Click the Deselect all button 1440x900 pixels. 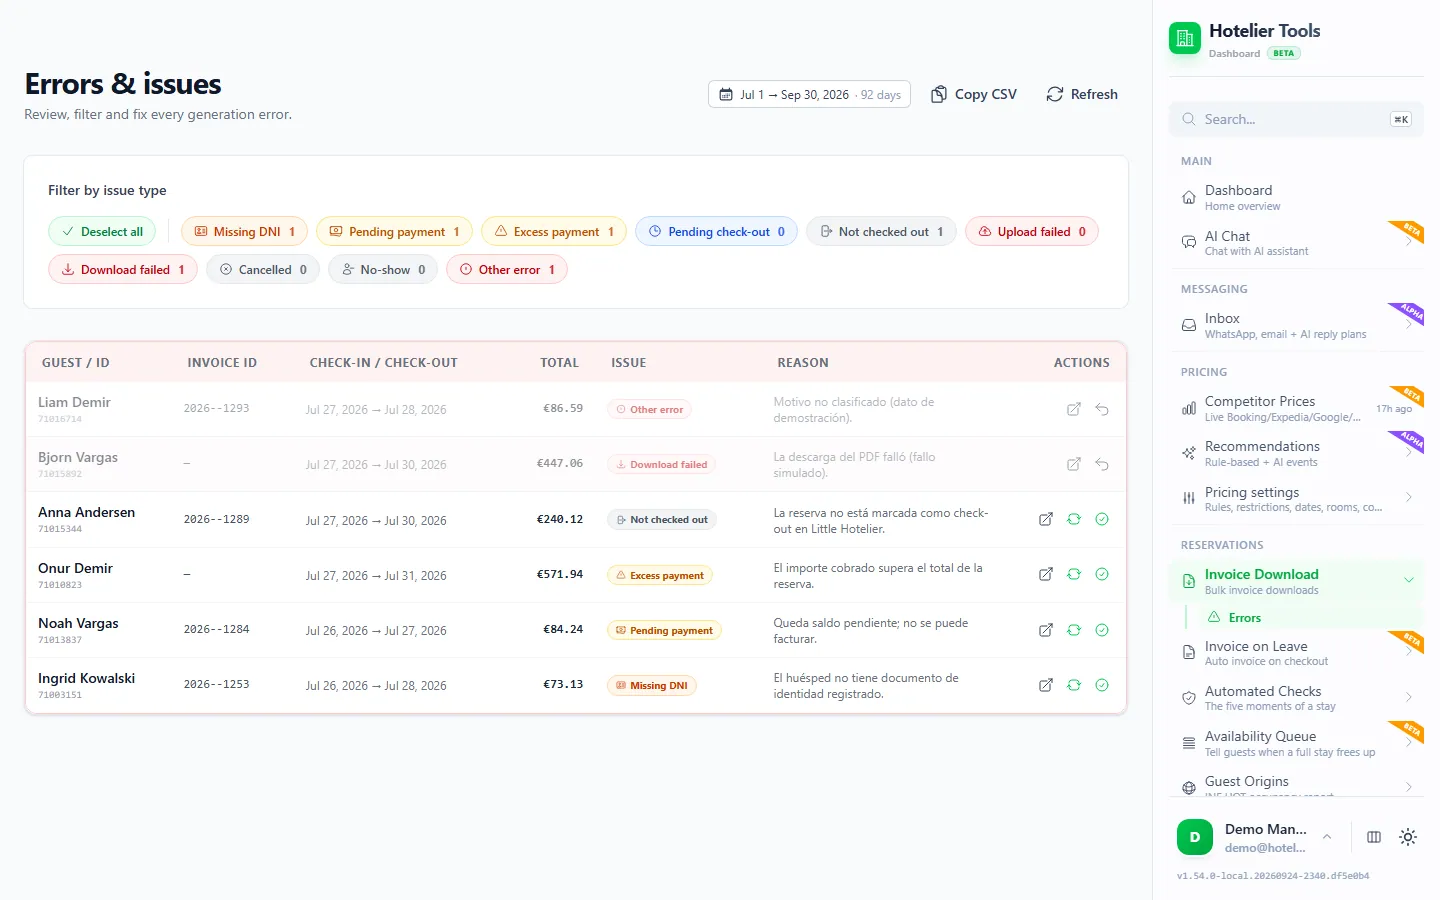(x=102, y=231)
